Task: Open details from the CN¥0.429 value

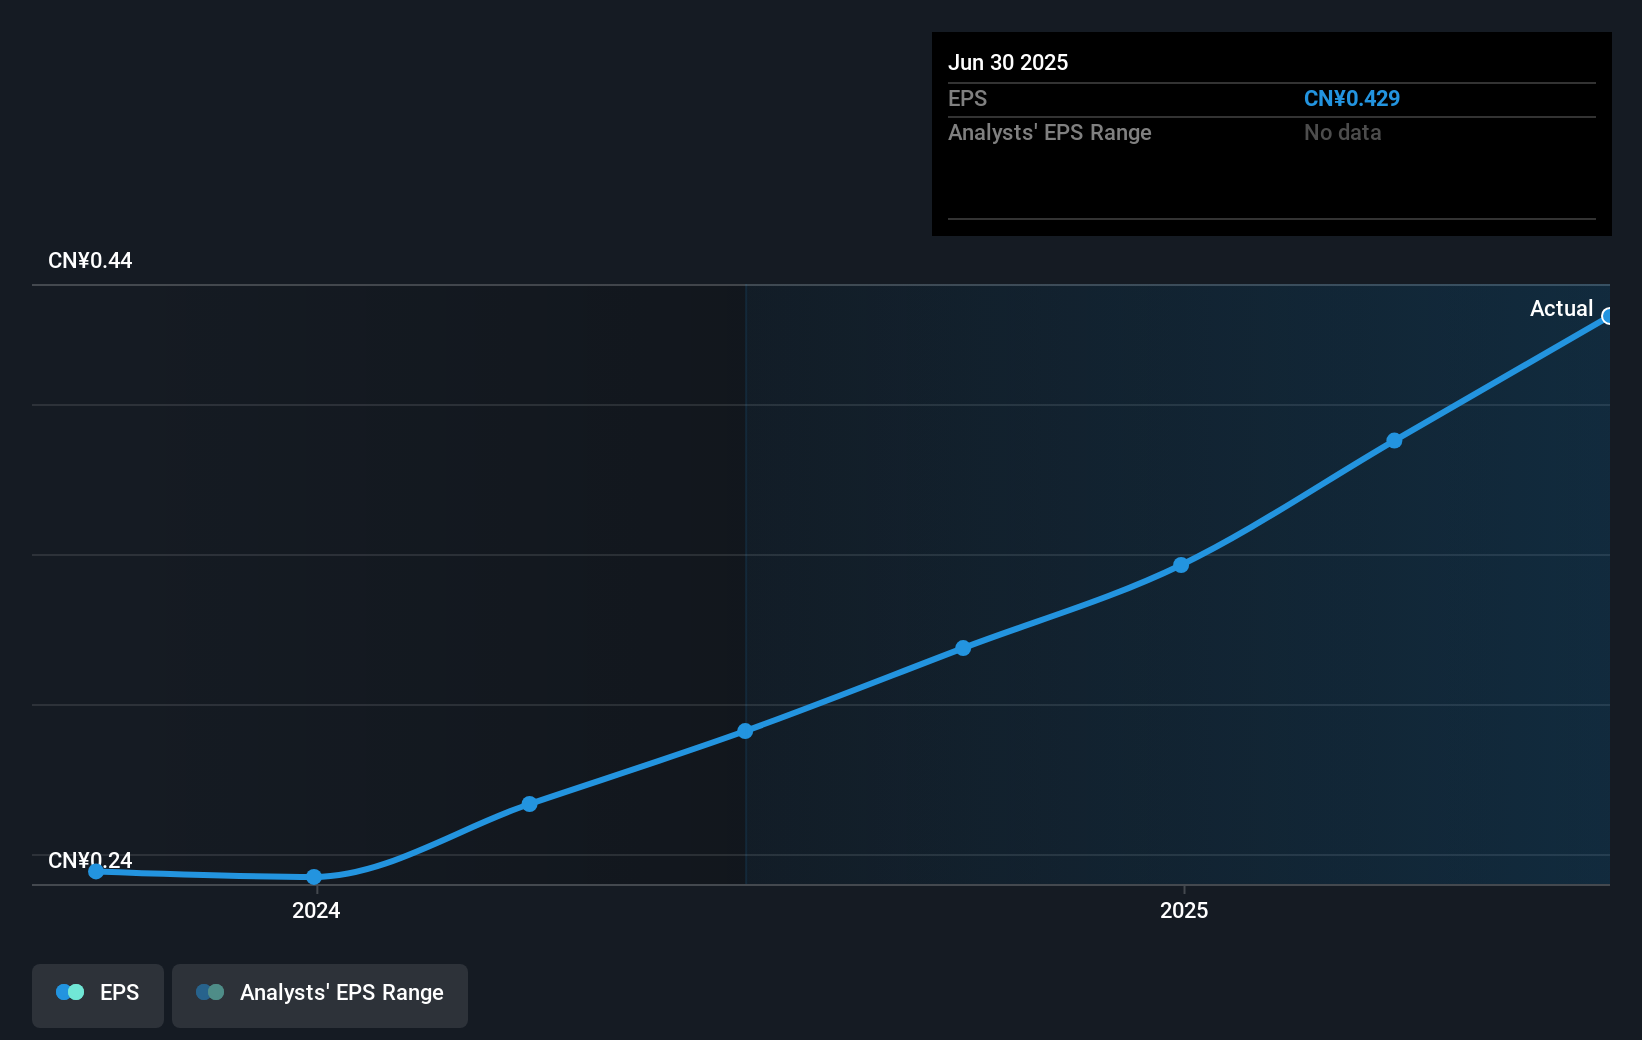Action: (1352, 99)
